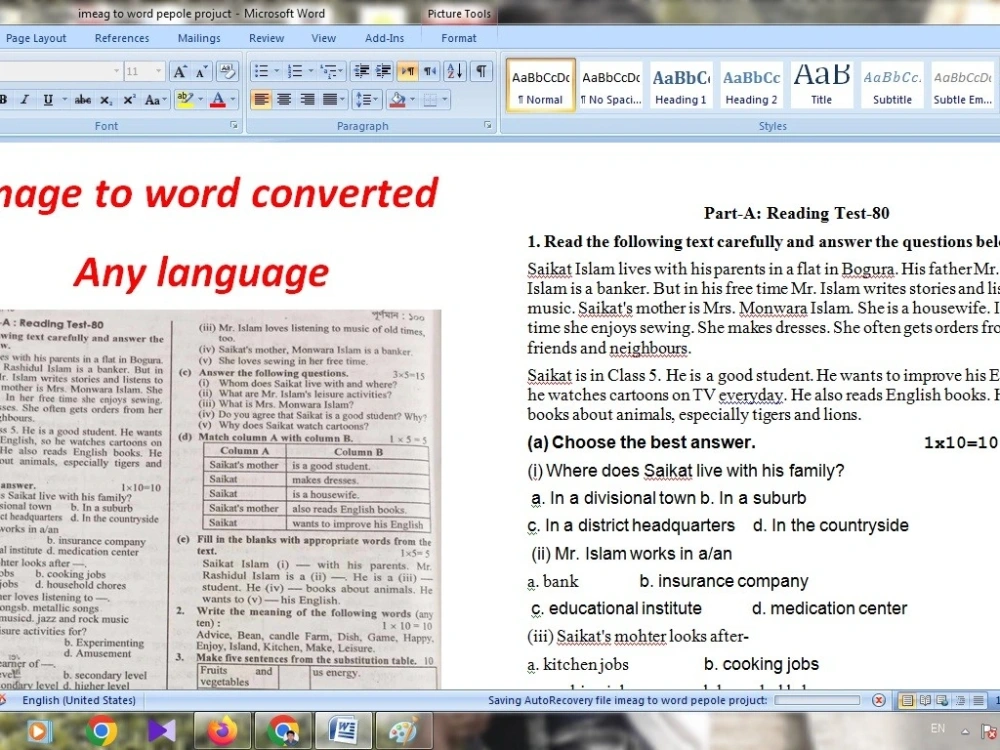Open the font name dropdown arrow
1000x750 pixels.
point(116,71)
